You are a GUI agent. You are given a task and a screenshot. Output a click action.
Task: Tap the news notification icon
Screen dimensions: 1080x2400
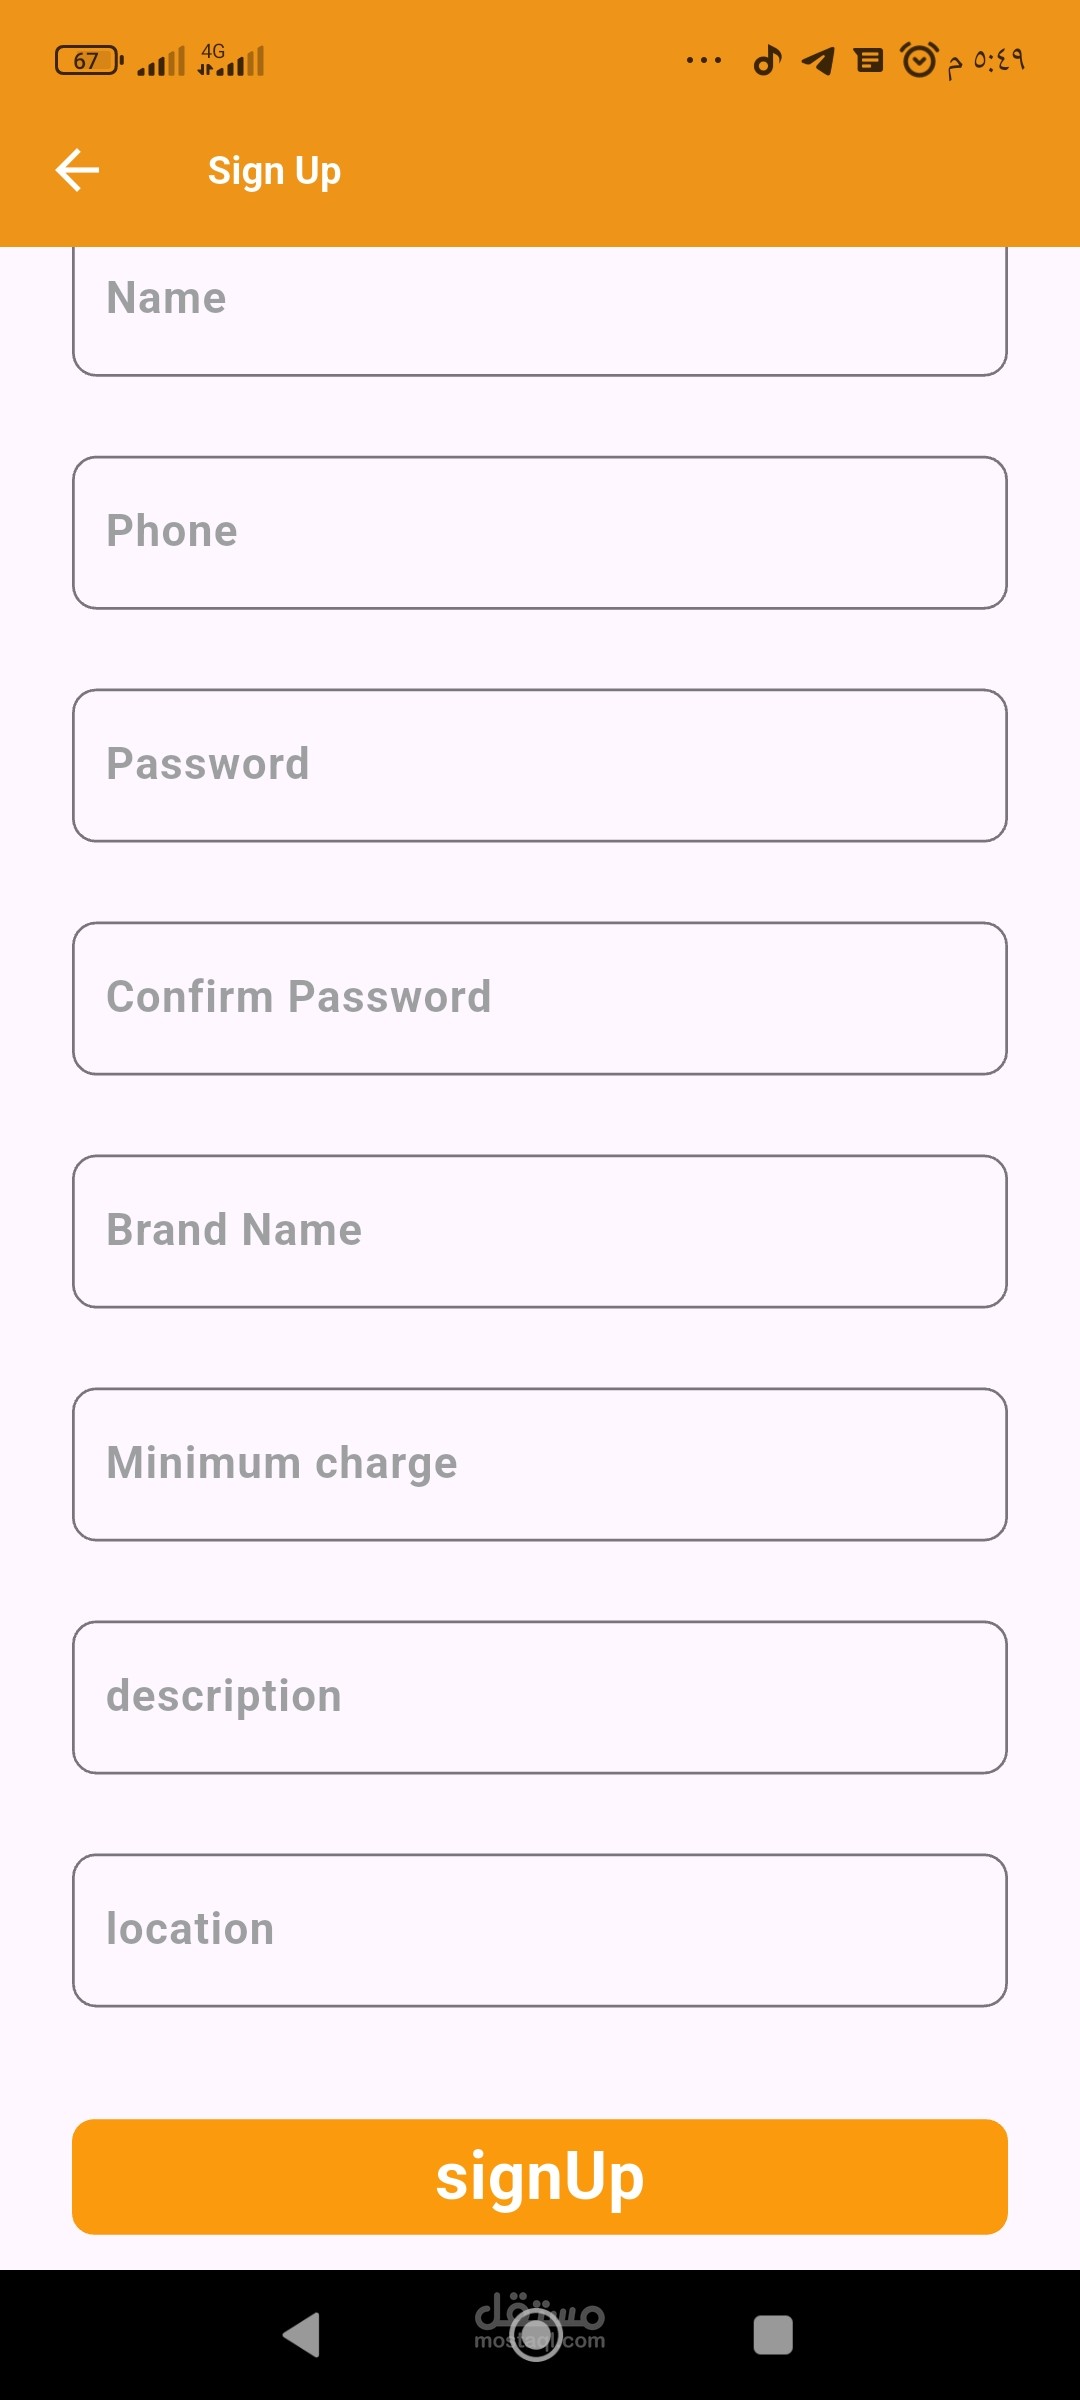(869, 61)
